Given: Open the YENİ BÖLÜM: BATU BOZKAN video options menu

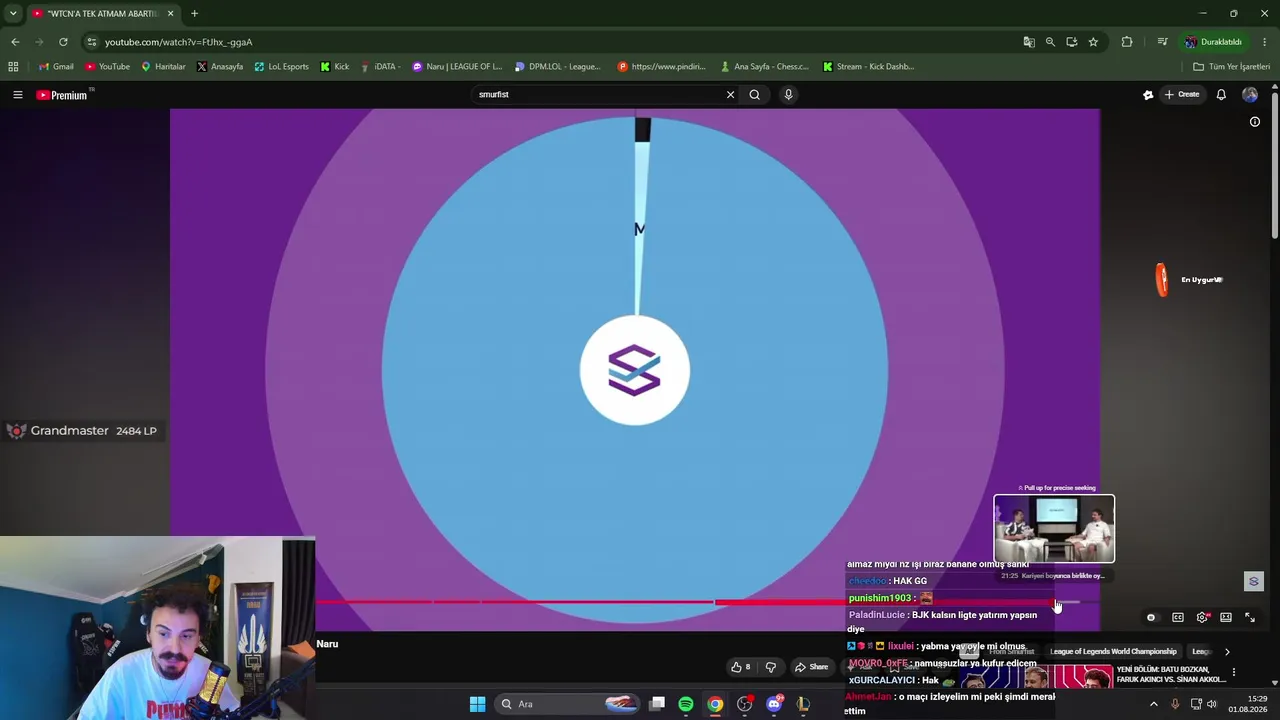Looking at the screenshot, I should [1234, 672].
